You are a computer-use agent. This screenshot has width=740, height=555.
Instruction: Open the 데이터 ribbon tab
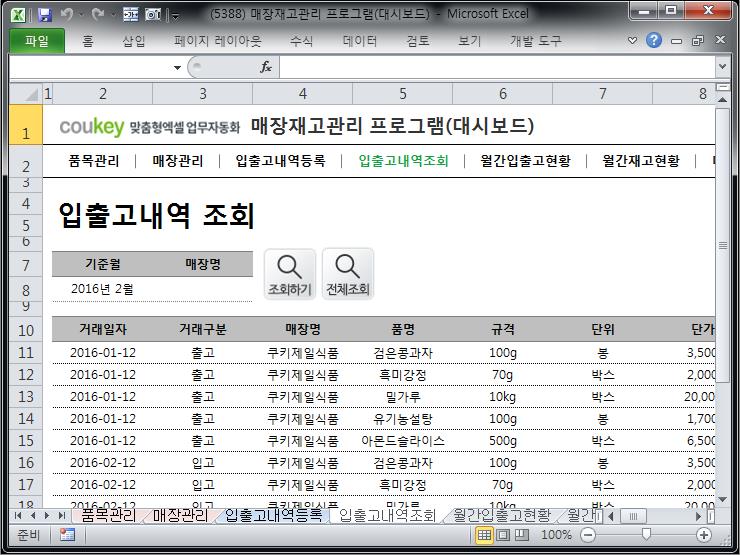[360, 41]
